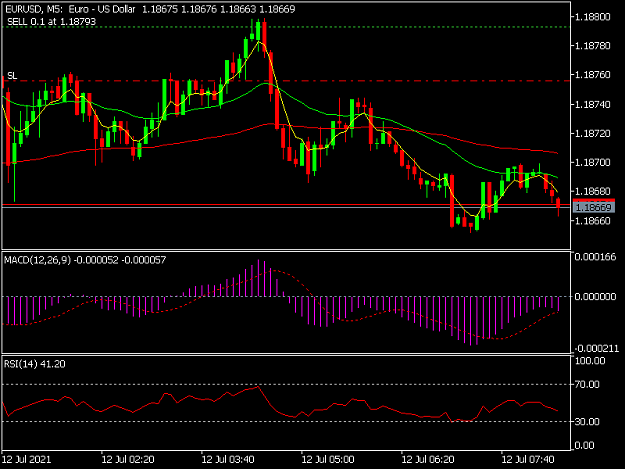Image resolution: width=625 pixels, height=469 pixels.
Task: Click the 1.18740 price scale label
Action: point(593,104)
